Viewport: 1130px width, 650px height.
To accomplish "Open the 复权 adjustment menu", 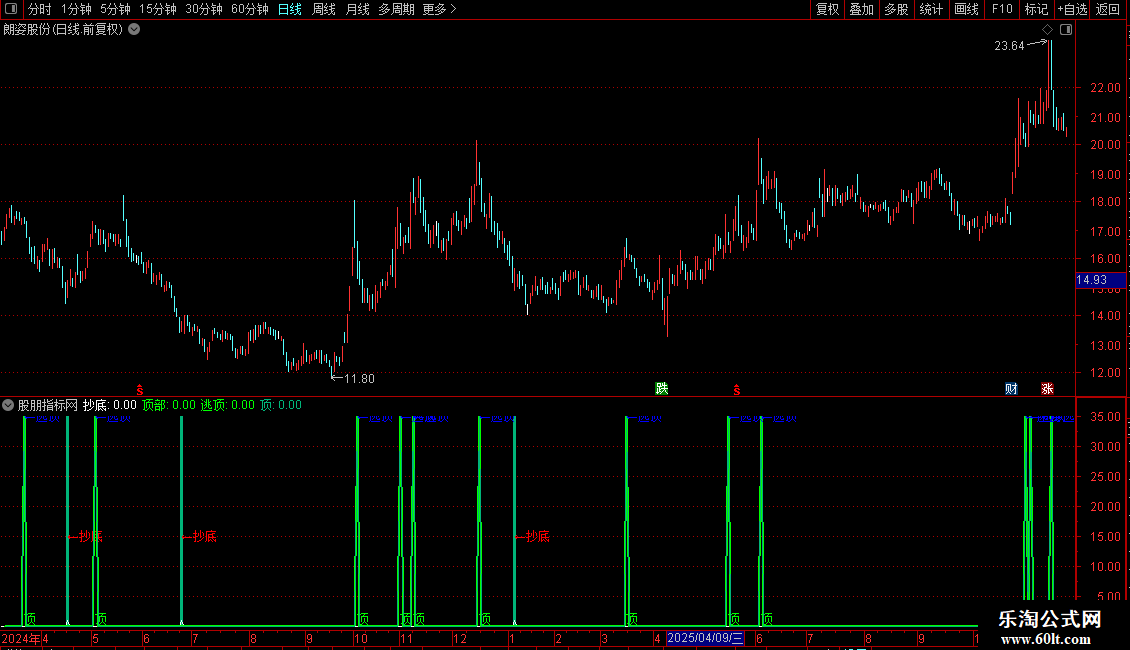I will tap(827, 9).
